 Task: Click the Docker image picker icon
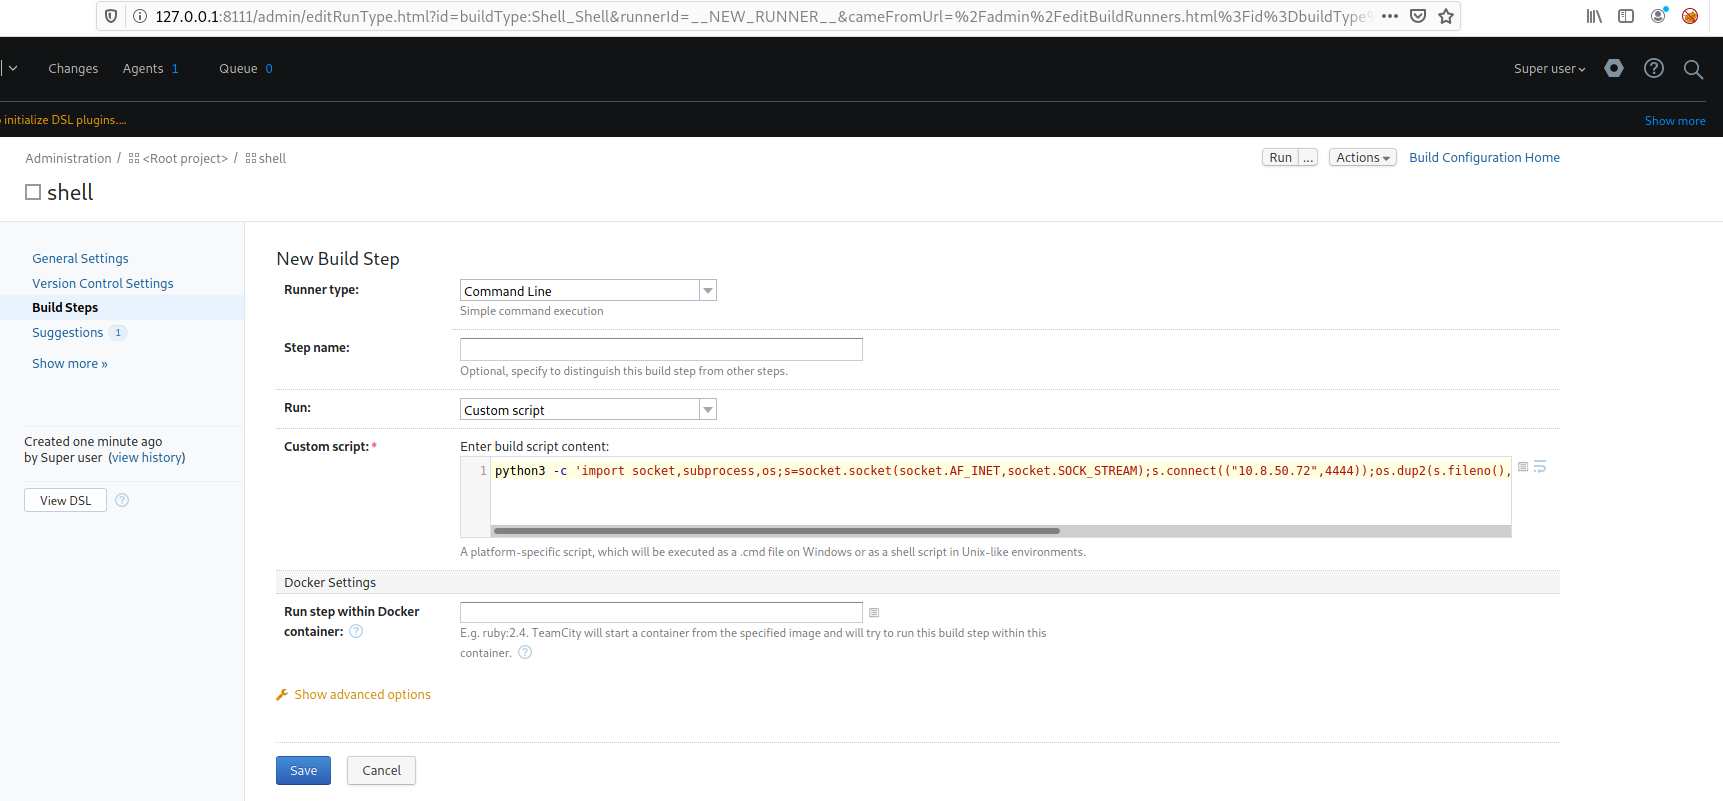874,613
